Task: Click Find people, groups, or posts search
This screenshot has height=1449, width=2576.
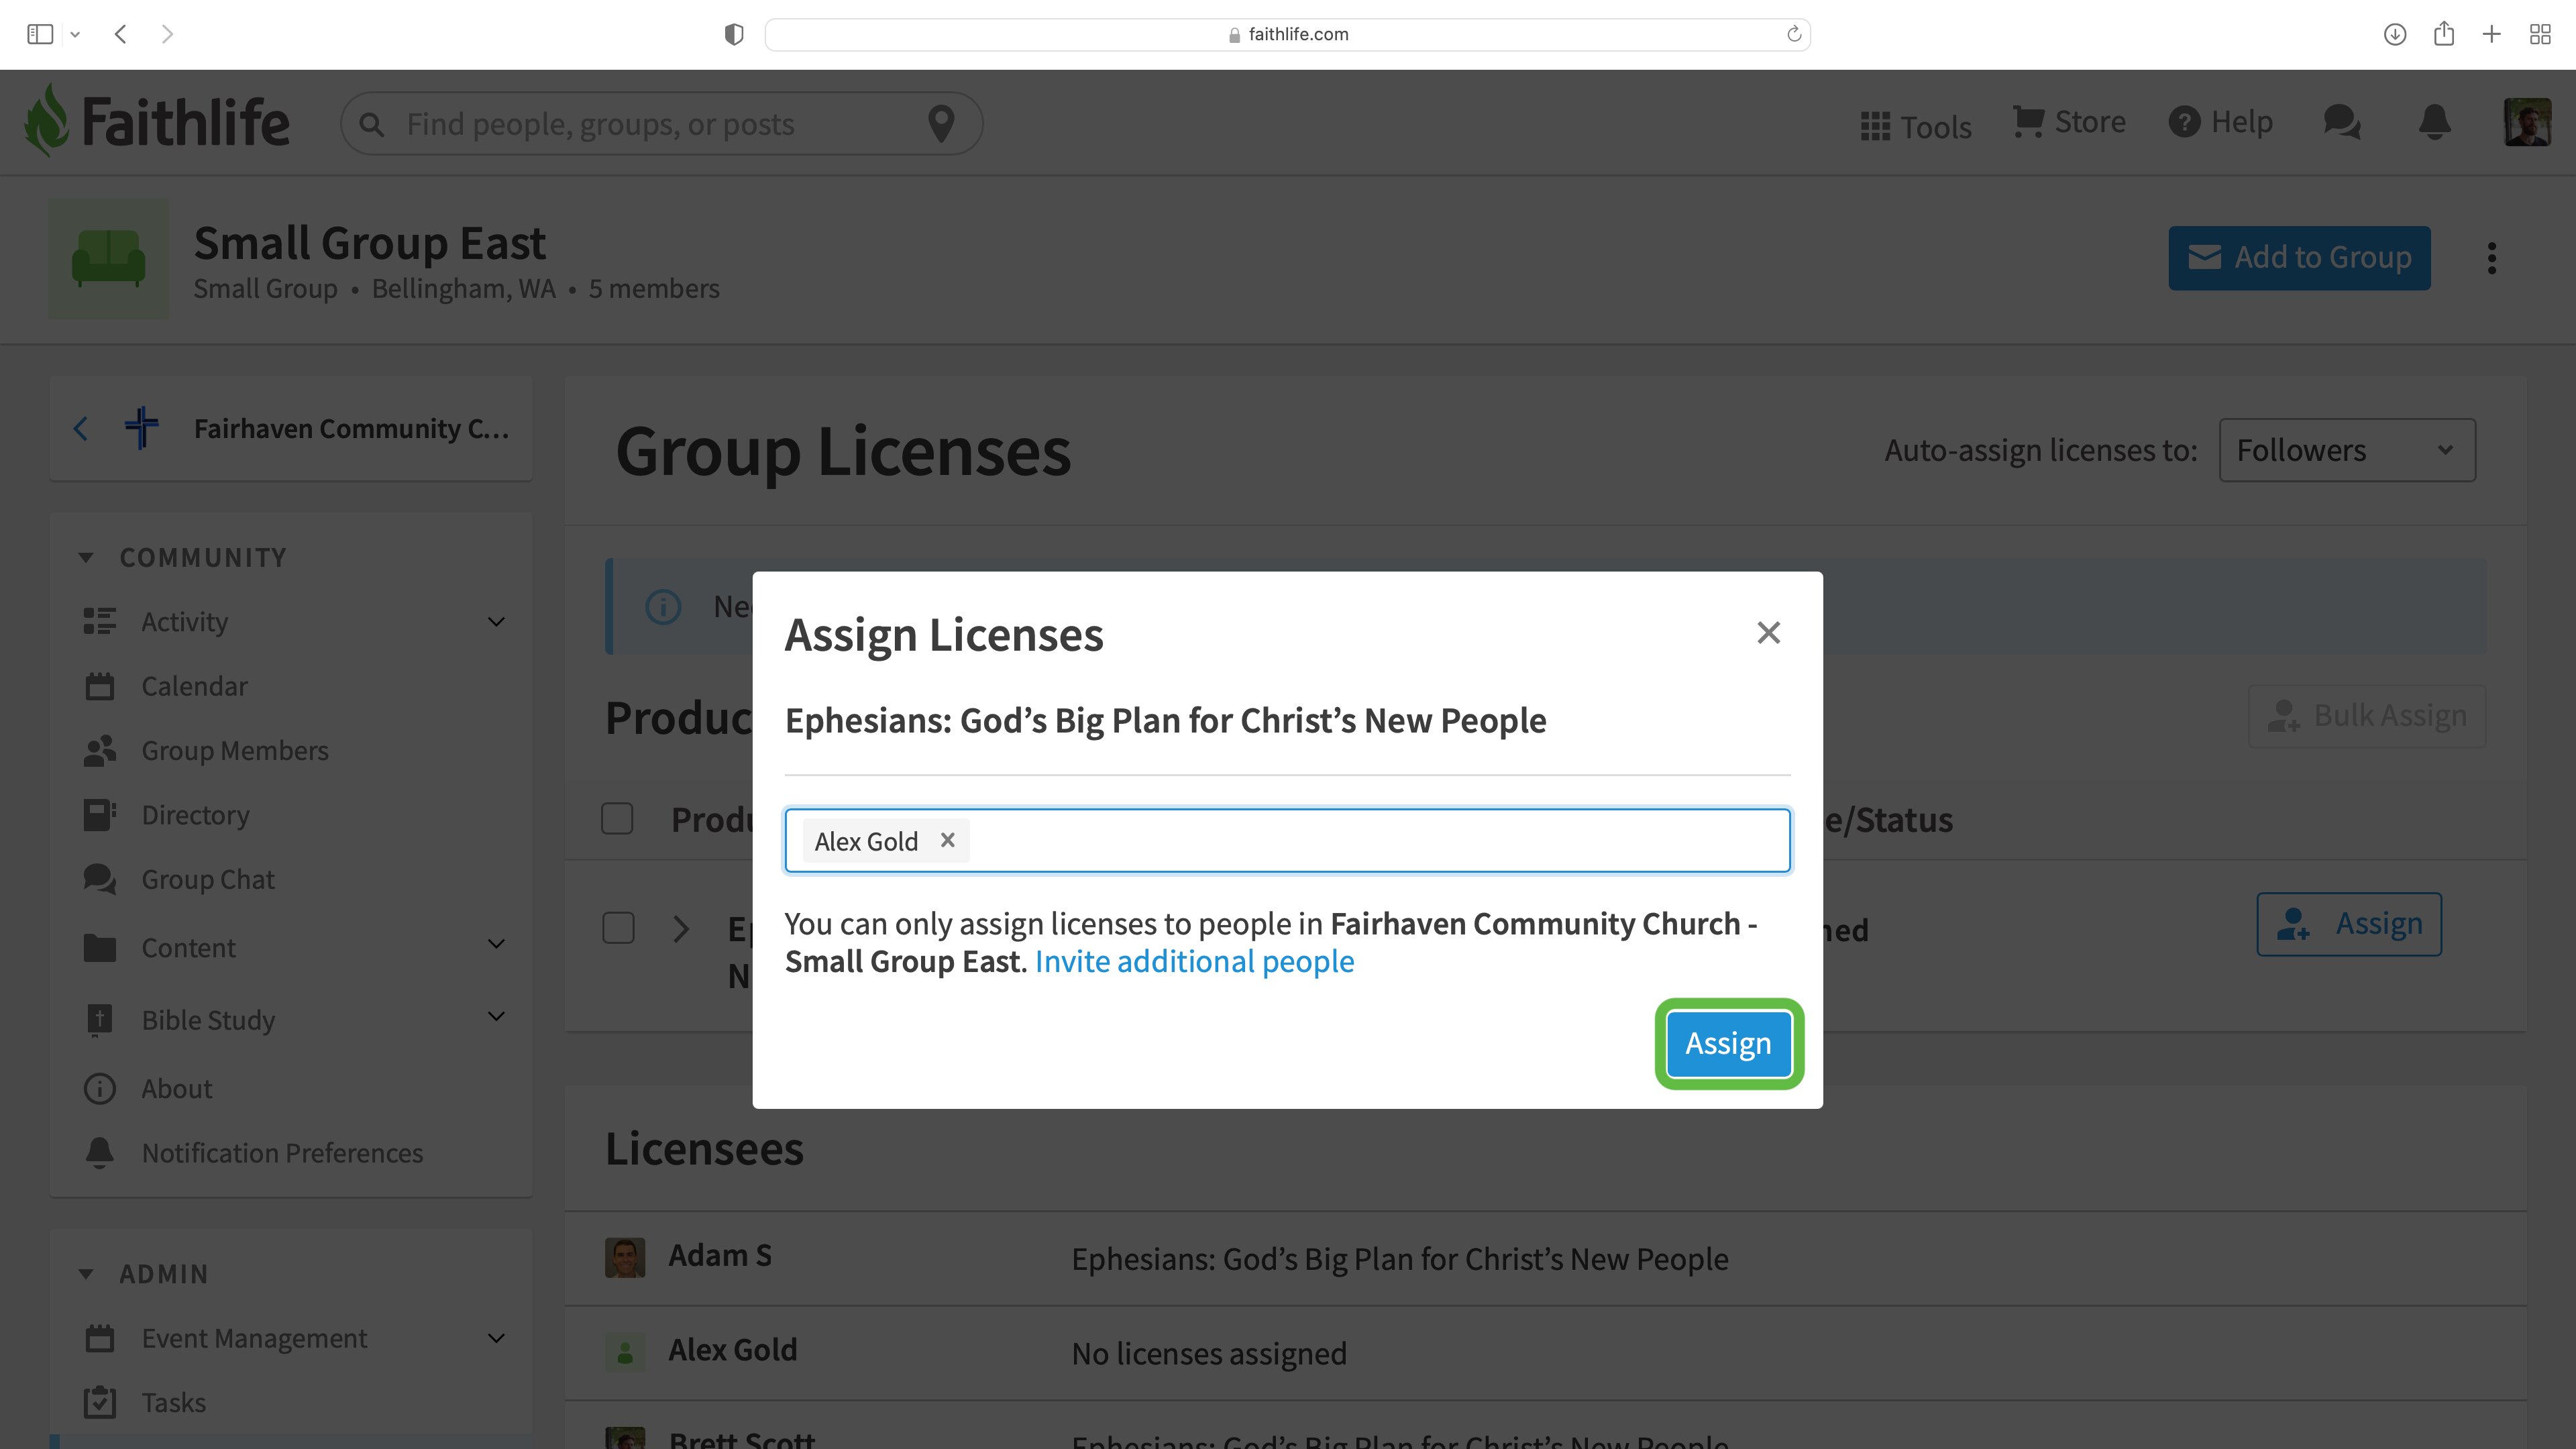Action: [x=661, y=124]
